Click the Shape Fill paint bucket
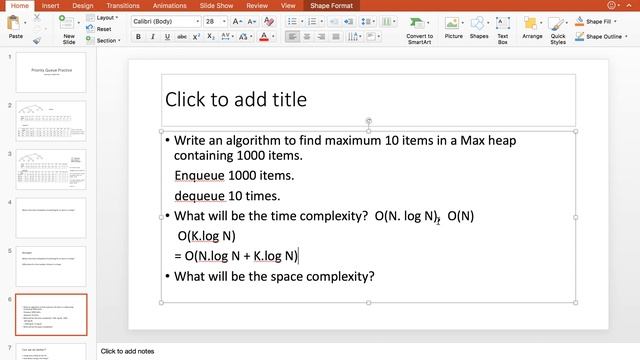Image resolution: width=640 pixels, height=360 pixels. [x=579, y=21]
